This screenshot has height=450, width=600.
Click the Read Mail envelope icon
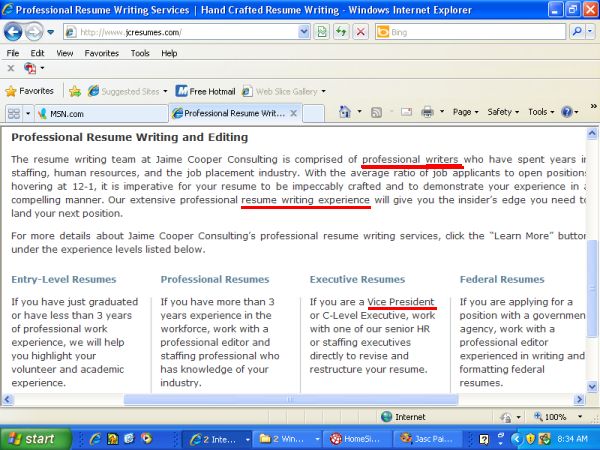(x=406, y=112)
